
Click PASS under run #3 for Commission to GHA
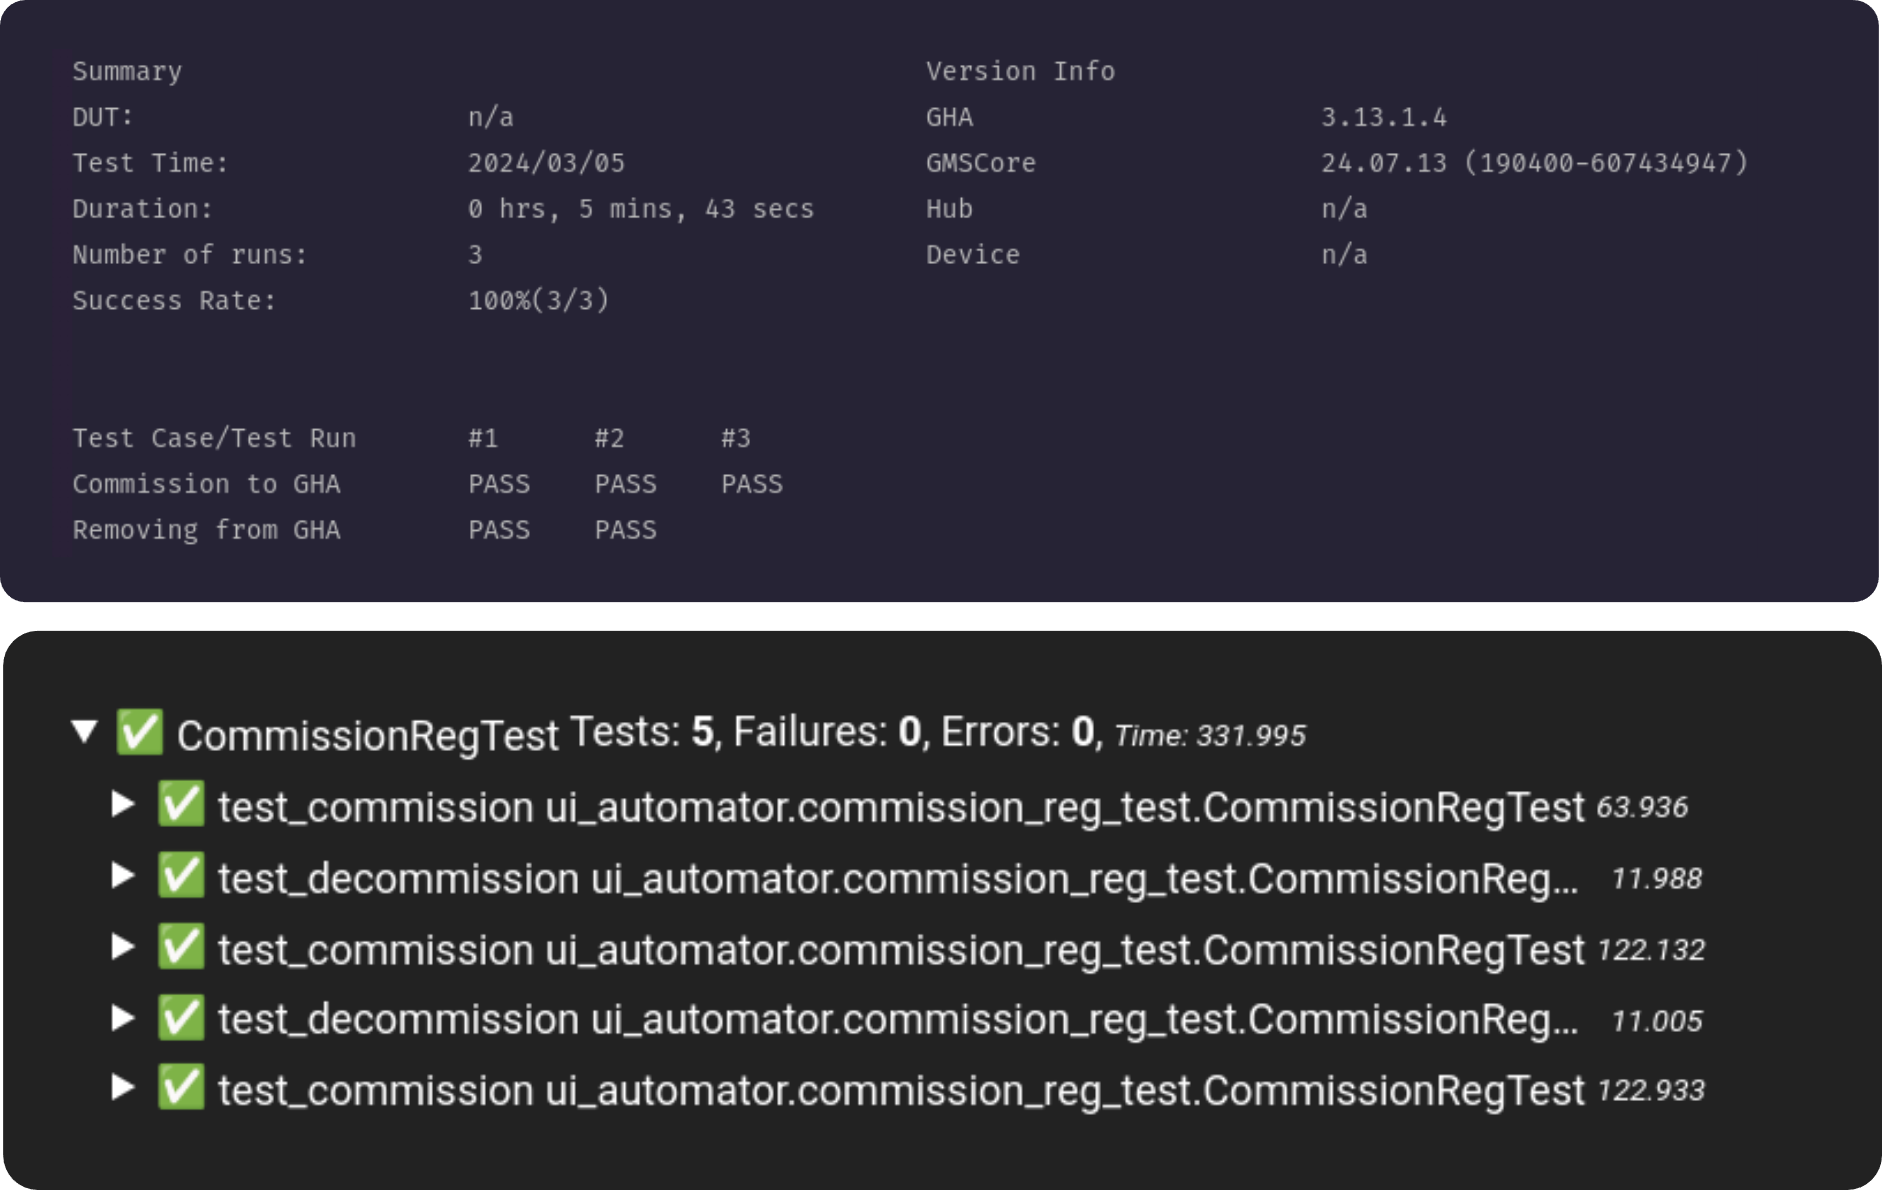tap(751, 483)
